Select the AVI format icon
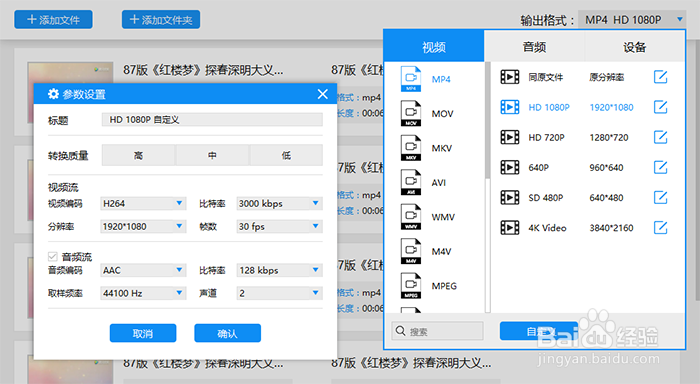The width and height of the screenshot is (700, 384). [x=411, y=182]
